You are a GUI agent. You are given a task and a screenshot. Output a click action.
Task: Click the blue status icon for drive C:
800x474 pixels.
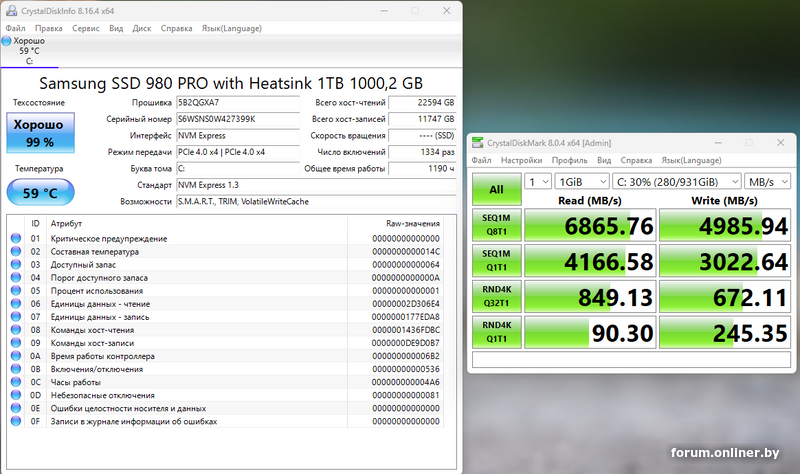[7, 41]
